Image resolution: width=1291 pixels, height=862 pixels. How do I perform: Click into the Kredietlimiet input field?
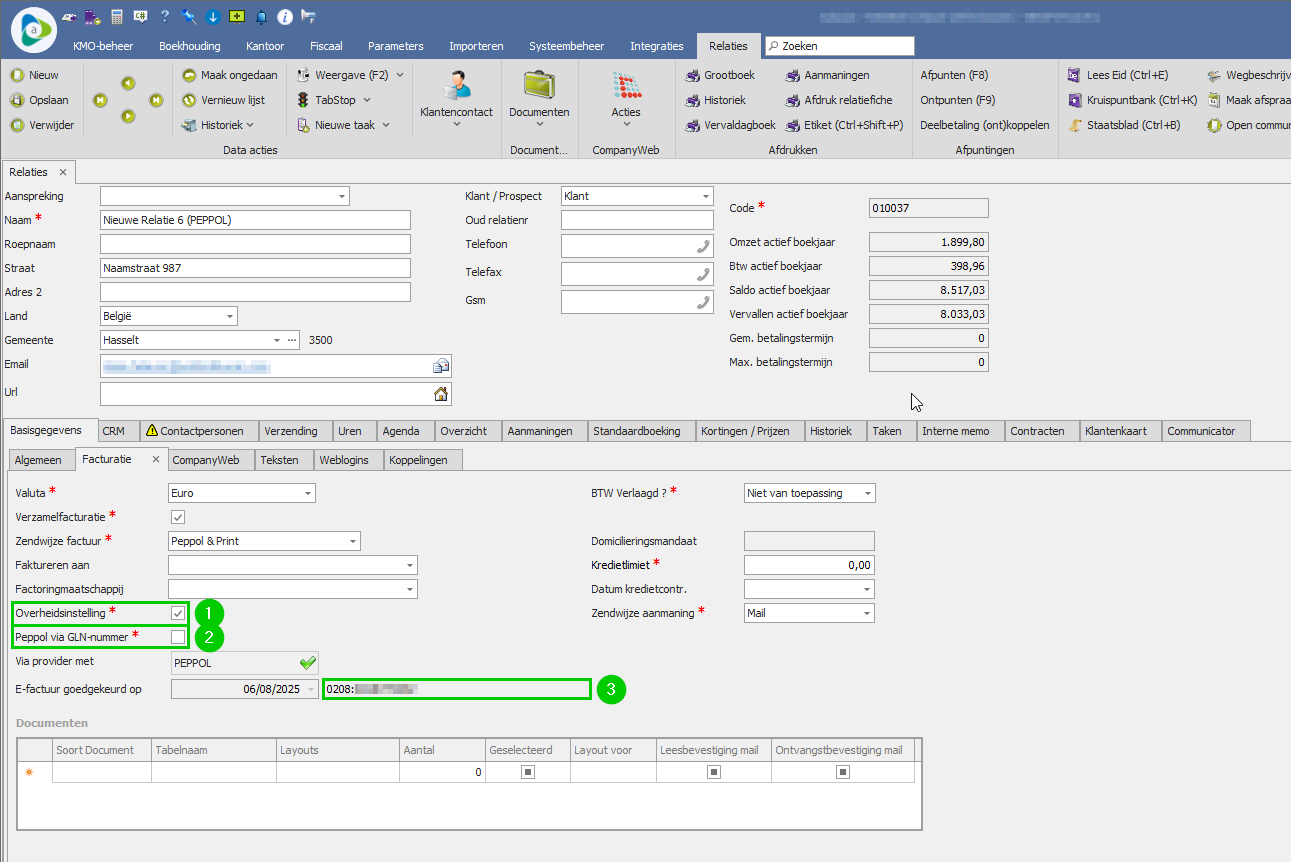809,565
